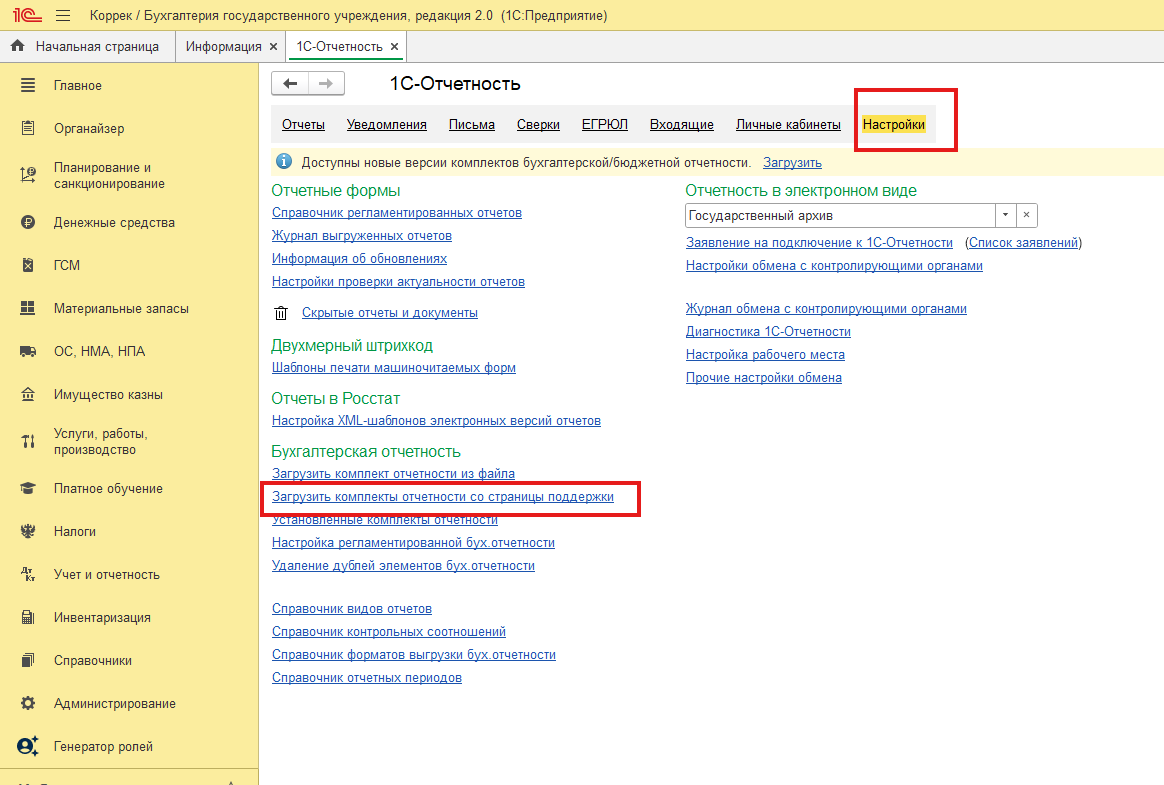The height and width of the screenshot is (785, 1164).
Task: Open the hamburger main menu icon
Action: click(63, 15)
